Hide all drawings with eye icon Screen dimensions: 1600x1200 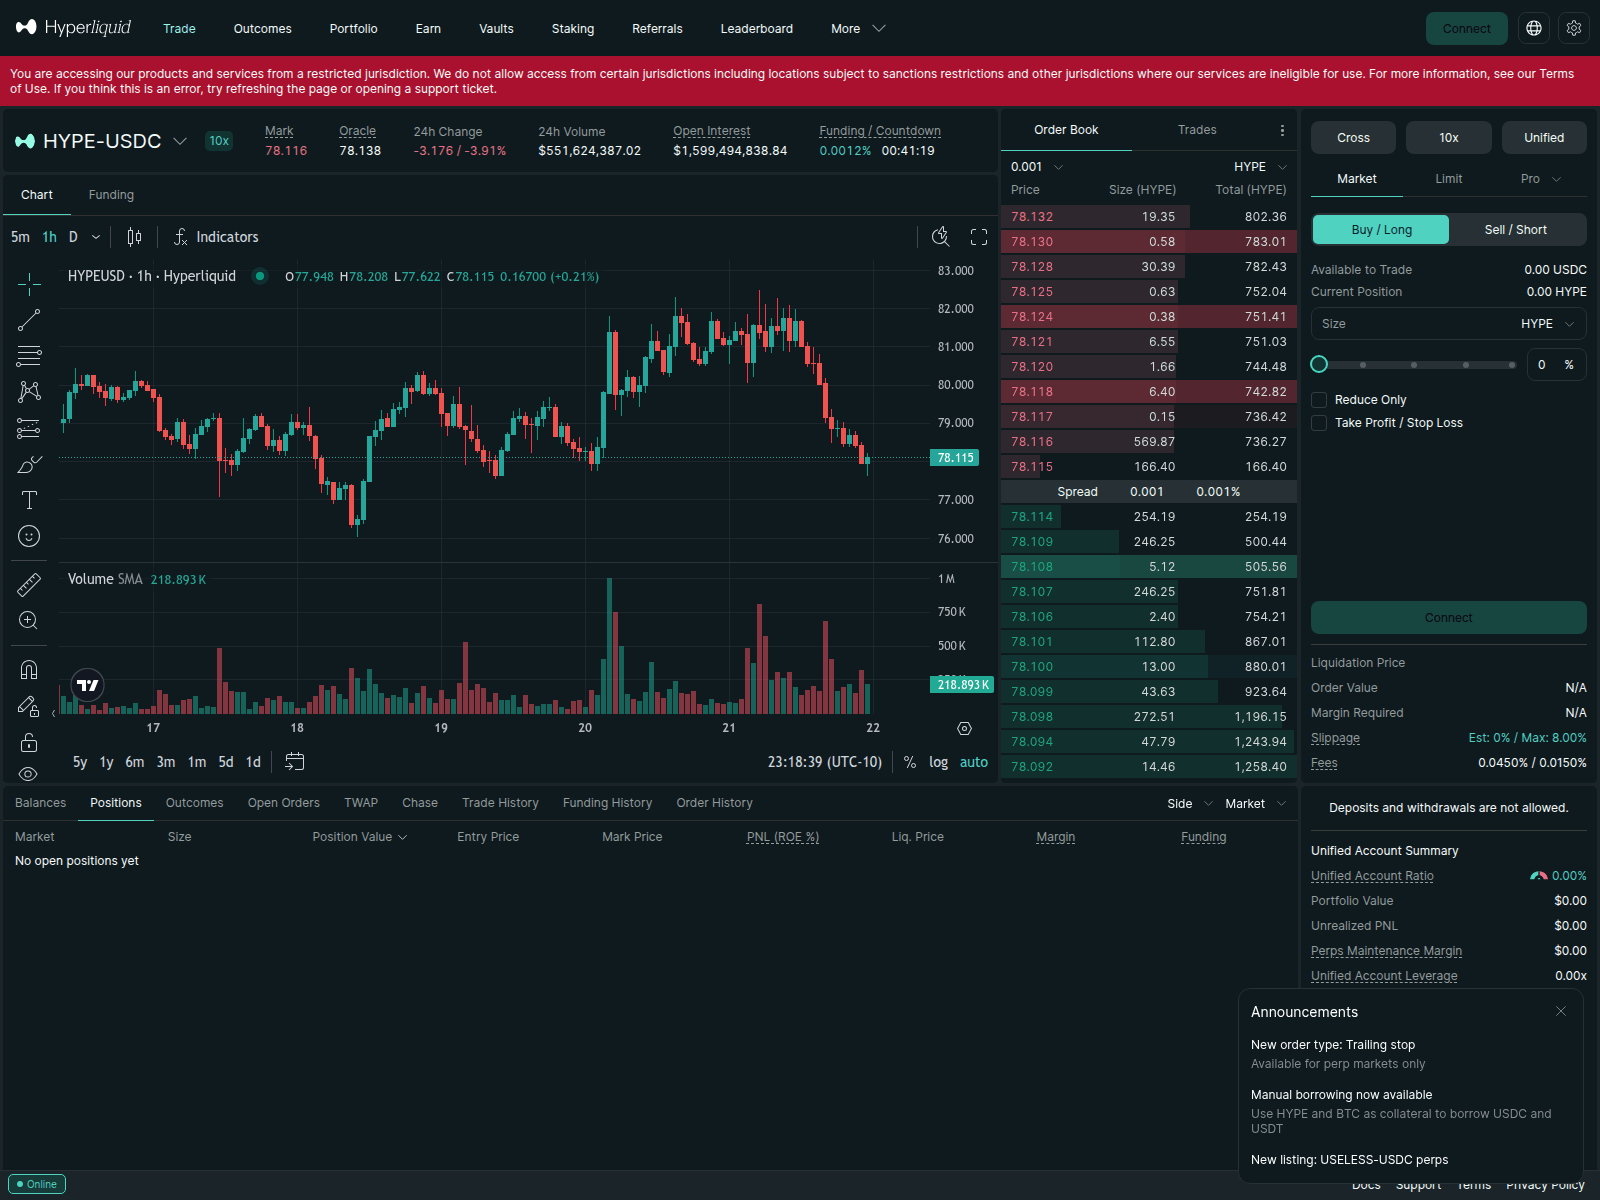tap(29, 774)
